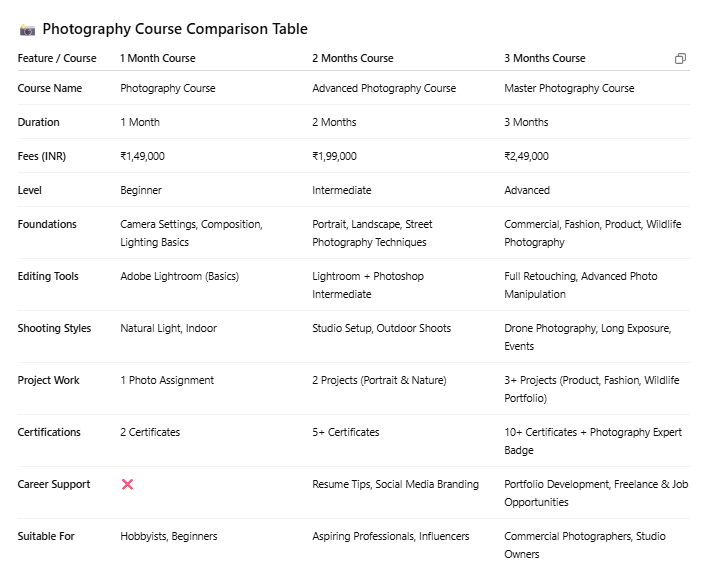This screenshot has height=577, width=712.
Task: Select the "3 Months Course" column header
Action: click(545, 59)
